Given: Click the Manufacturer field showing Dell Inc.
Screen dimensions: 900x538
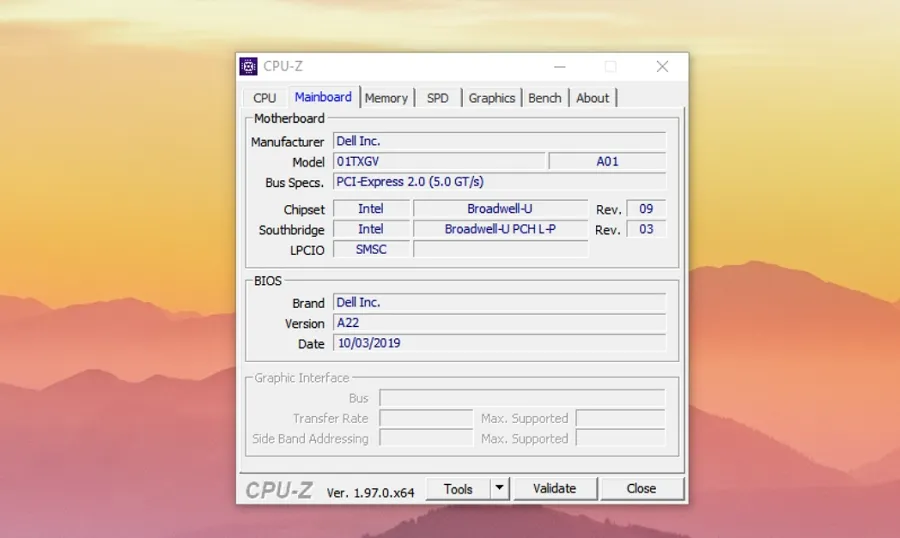Looking at the screenshot, I should tap(499, 141).
